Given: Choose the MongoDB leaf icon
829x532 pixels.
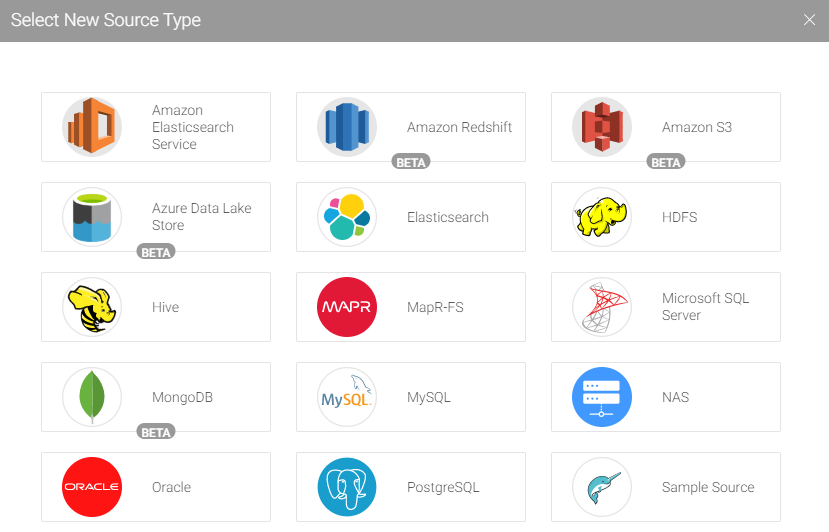Looking at the screenshot, I should [x=92, y=397].
